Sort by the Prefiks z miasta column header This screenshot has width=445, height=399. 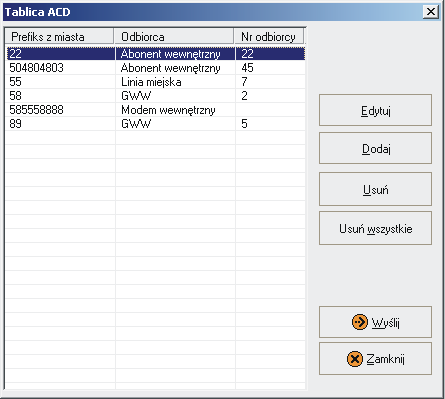point(59,36)
